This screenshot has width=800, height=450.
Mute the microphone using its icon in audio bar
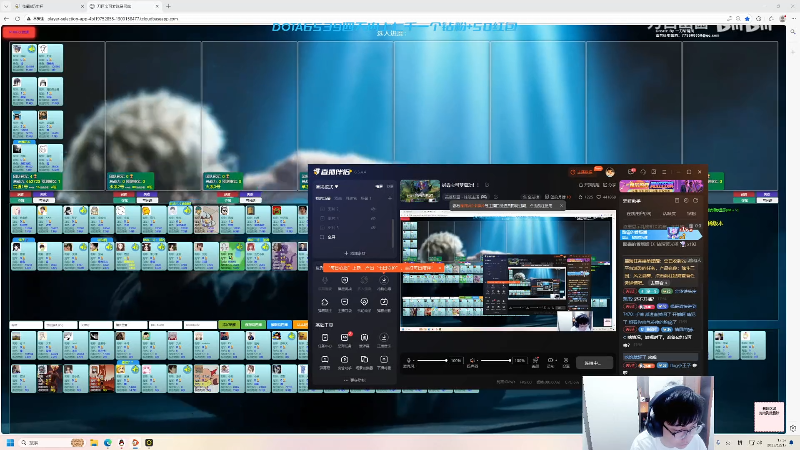(x=409, y=361)
